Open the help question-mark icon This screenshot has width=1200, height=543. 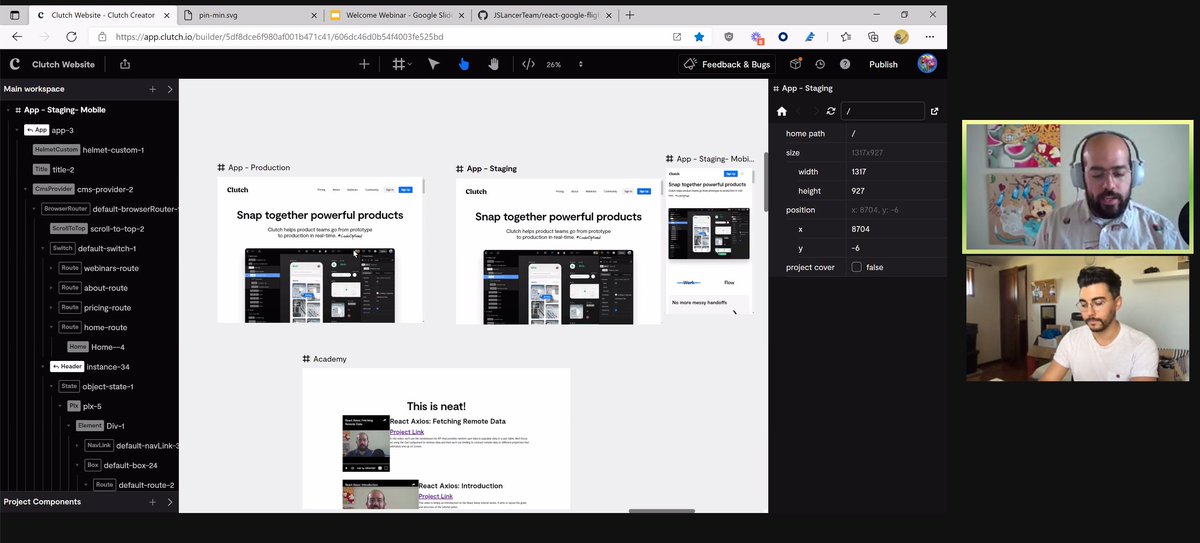coord(845,64)
